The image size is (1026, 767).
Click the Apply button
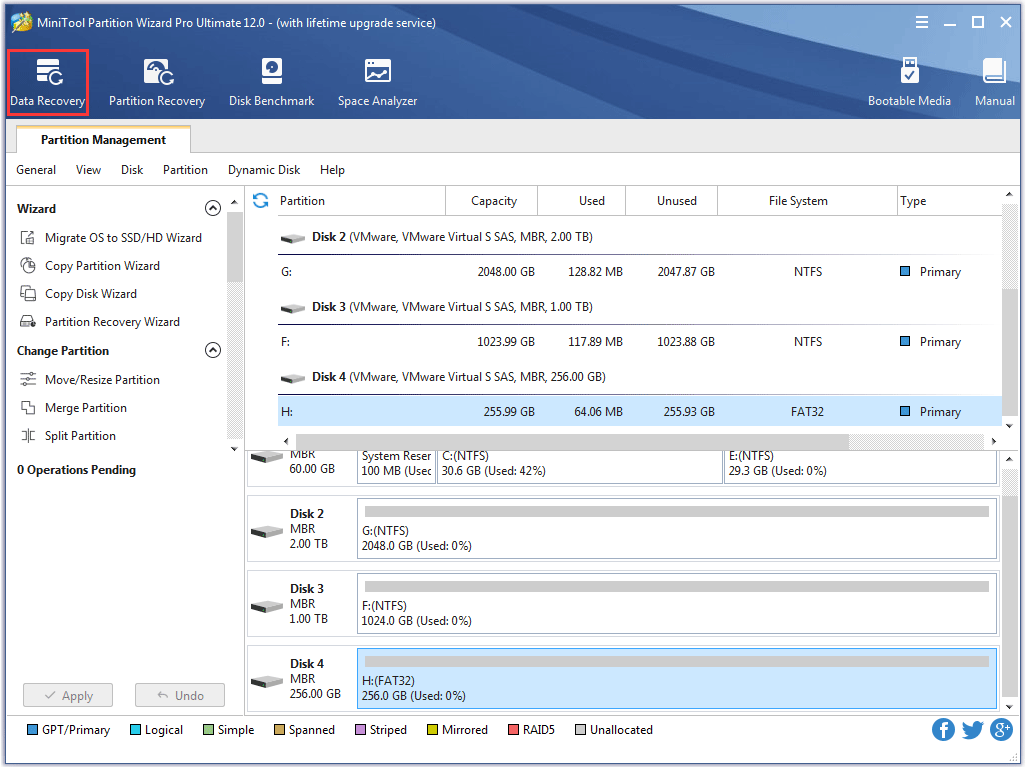(67, 695)
